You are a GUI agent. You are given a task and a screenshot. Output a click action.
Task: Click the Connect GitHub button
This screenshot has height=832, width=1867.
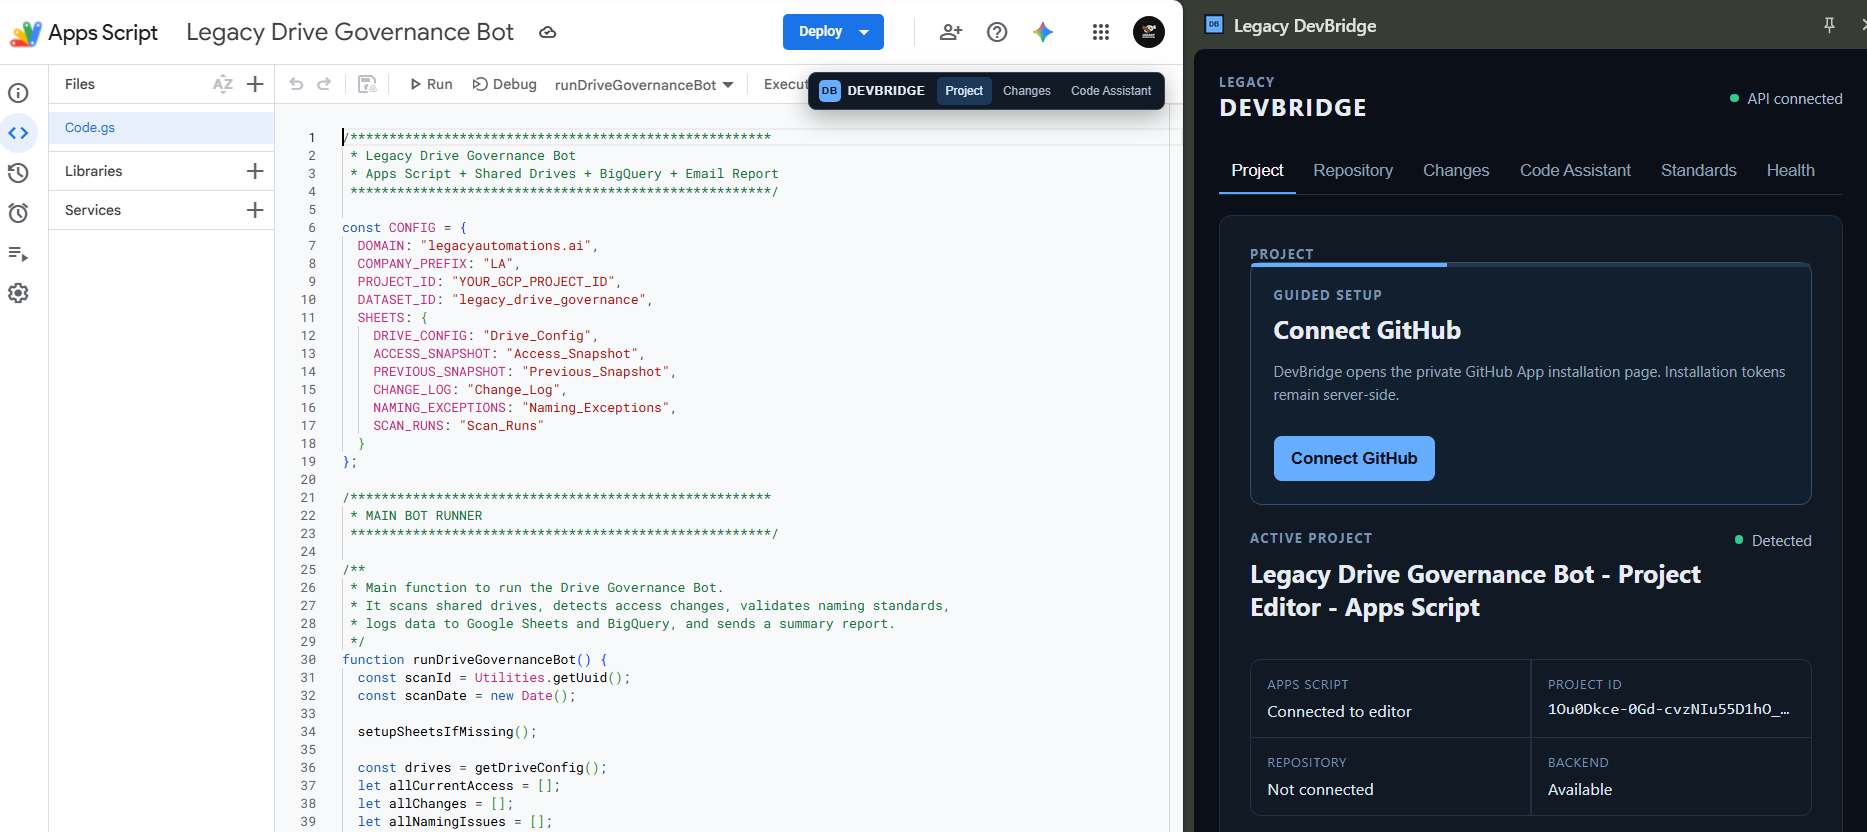pyautogui.click(x=1354, y=458)
